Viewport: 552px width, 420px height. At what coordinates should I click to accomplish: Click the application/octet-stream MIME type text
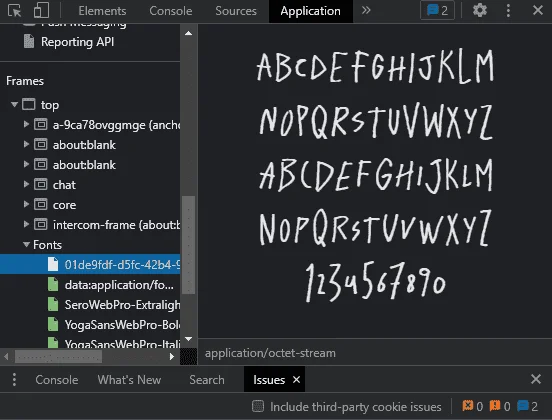(x=270, y=353)
